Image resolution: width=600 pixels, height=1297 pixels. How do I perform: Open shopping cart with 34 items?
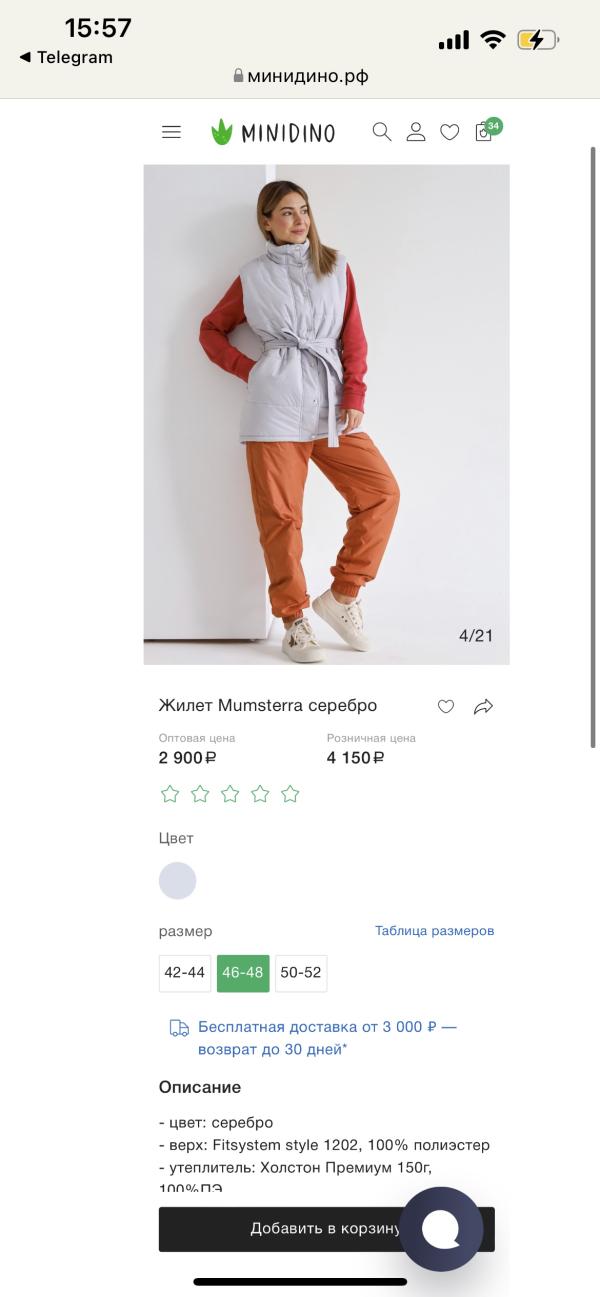[485, 131]
